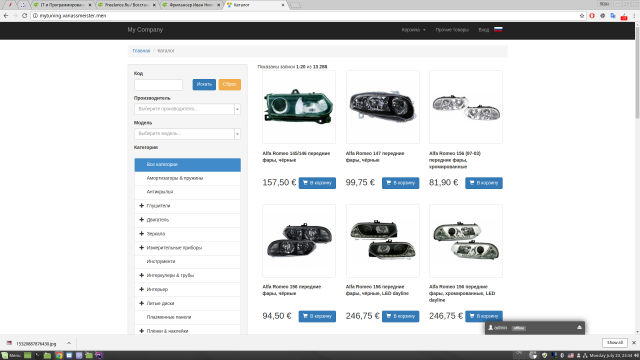Image resolution: width=640 pixels, height=360 pixels.
Task: Select the Амортизаторы & пружины category
Action: point(187,178)
